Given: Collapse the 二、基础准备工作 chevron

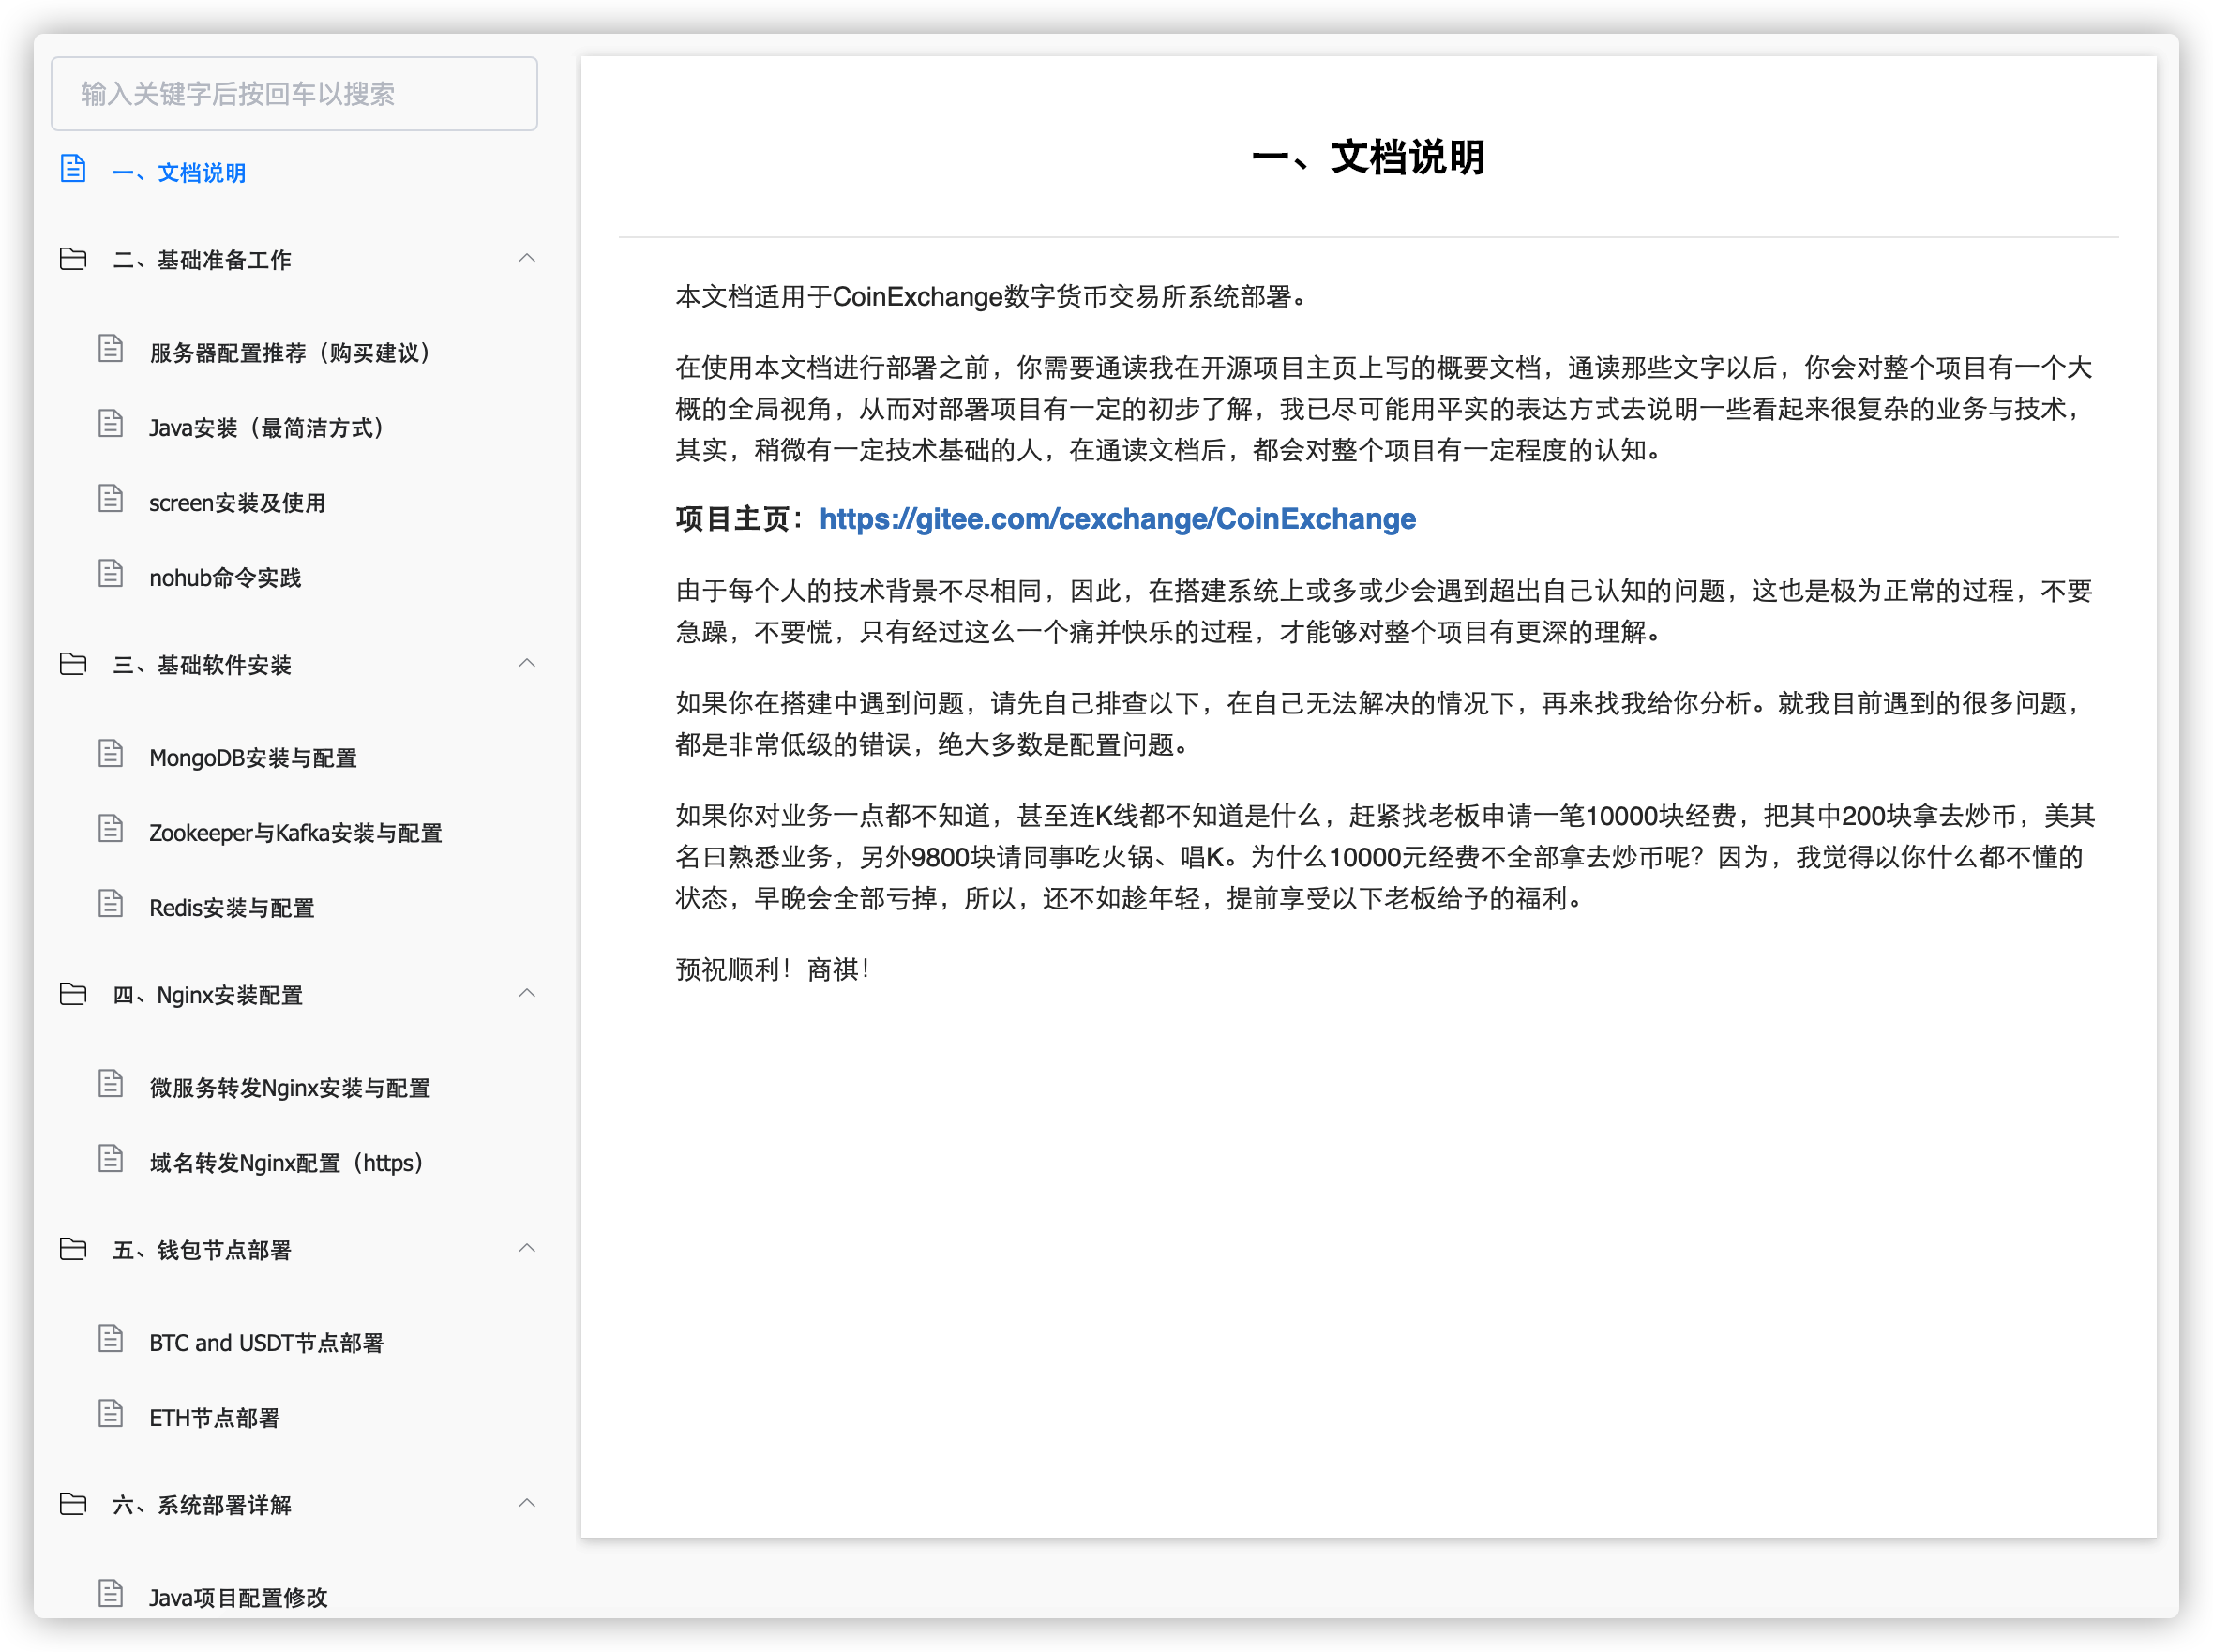Looking at the screenshot, I should [527, 259].
